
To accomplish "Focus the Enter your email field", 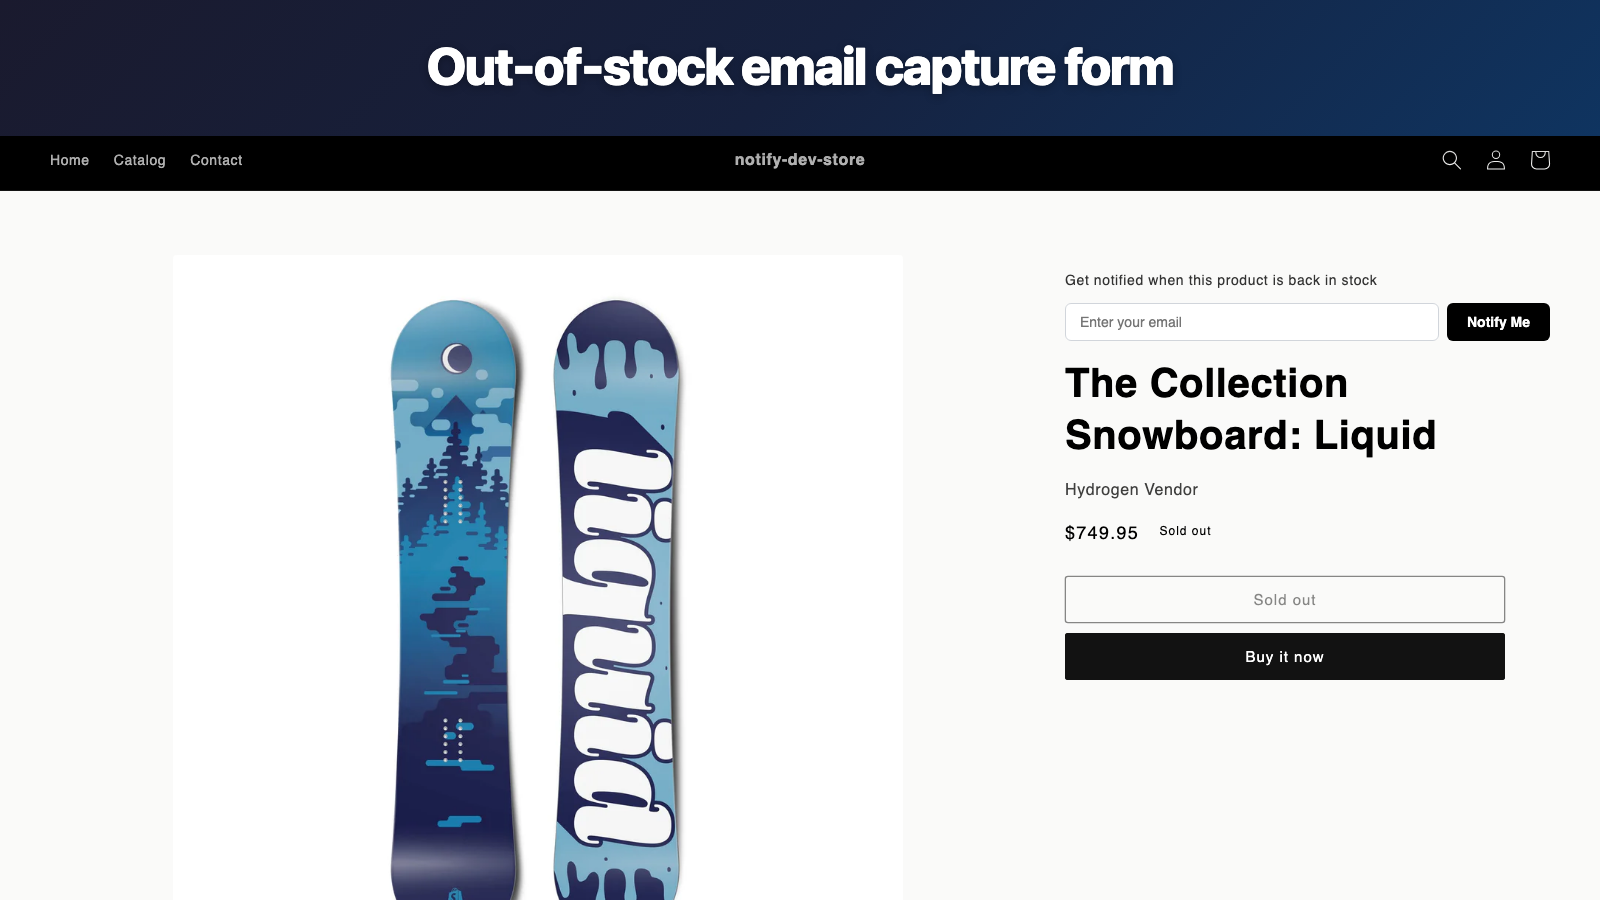I will coord(1251,322).
